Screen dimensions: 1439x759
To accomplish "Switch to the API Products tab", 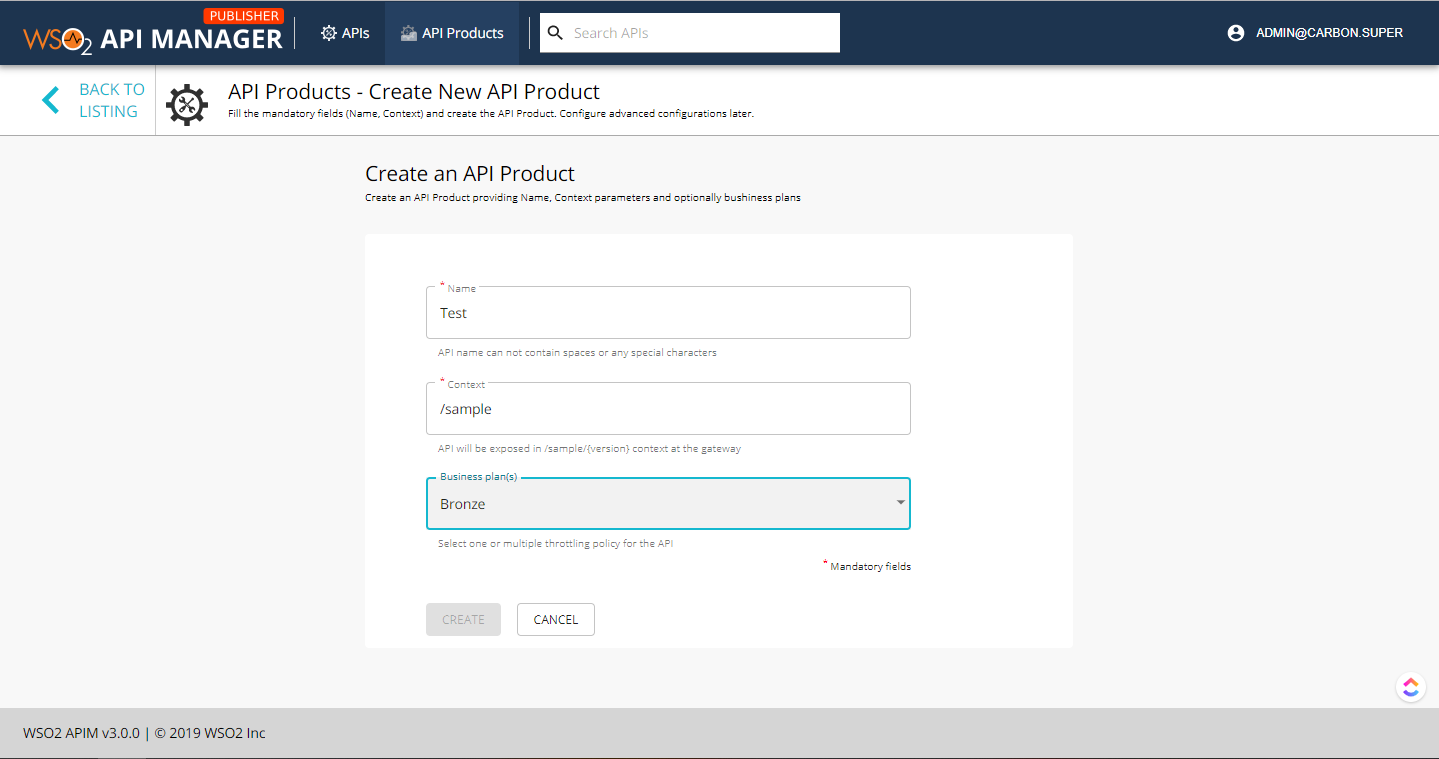I will click(451, 32).
